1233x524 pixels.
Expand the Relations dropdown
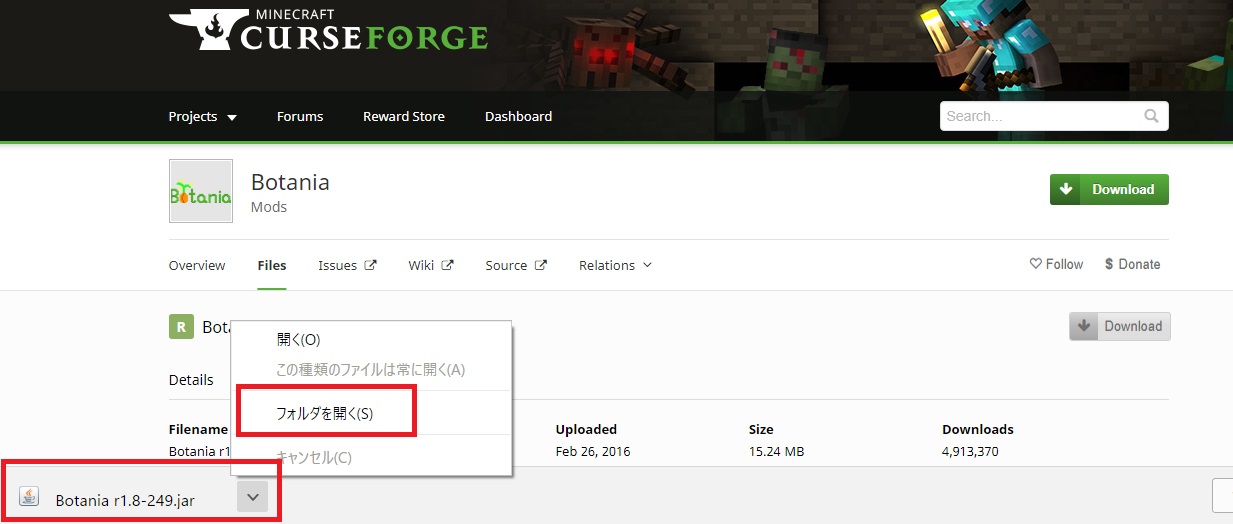click(x=615, y=265)
